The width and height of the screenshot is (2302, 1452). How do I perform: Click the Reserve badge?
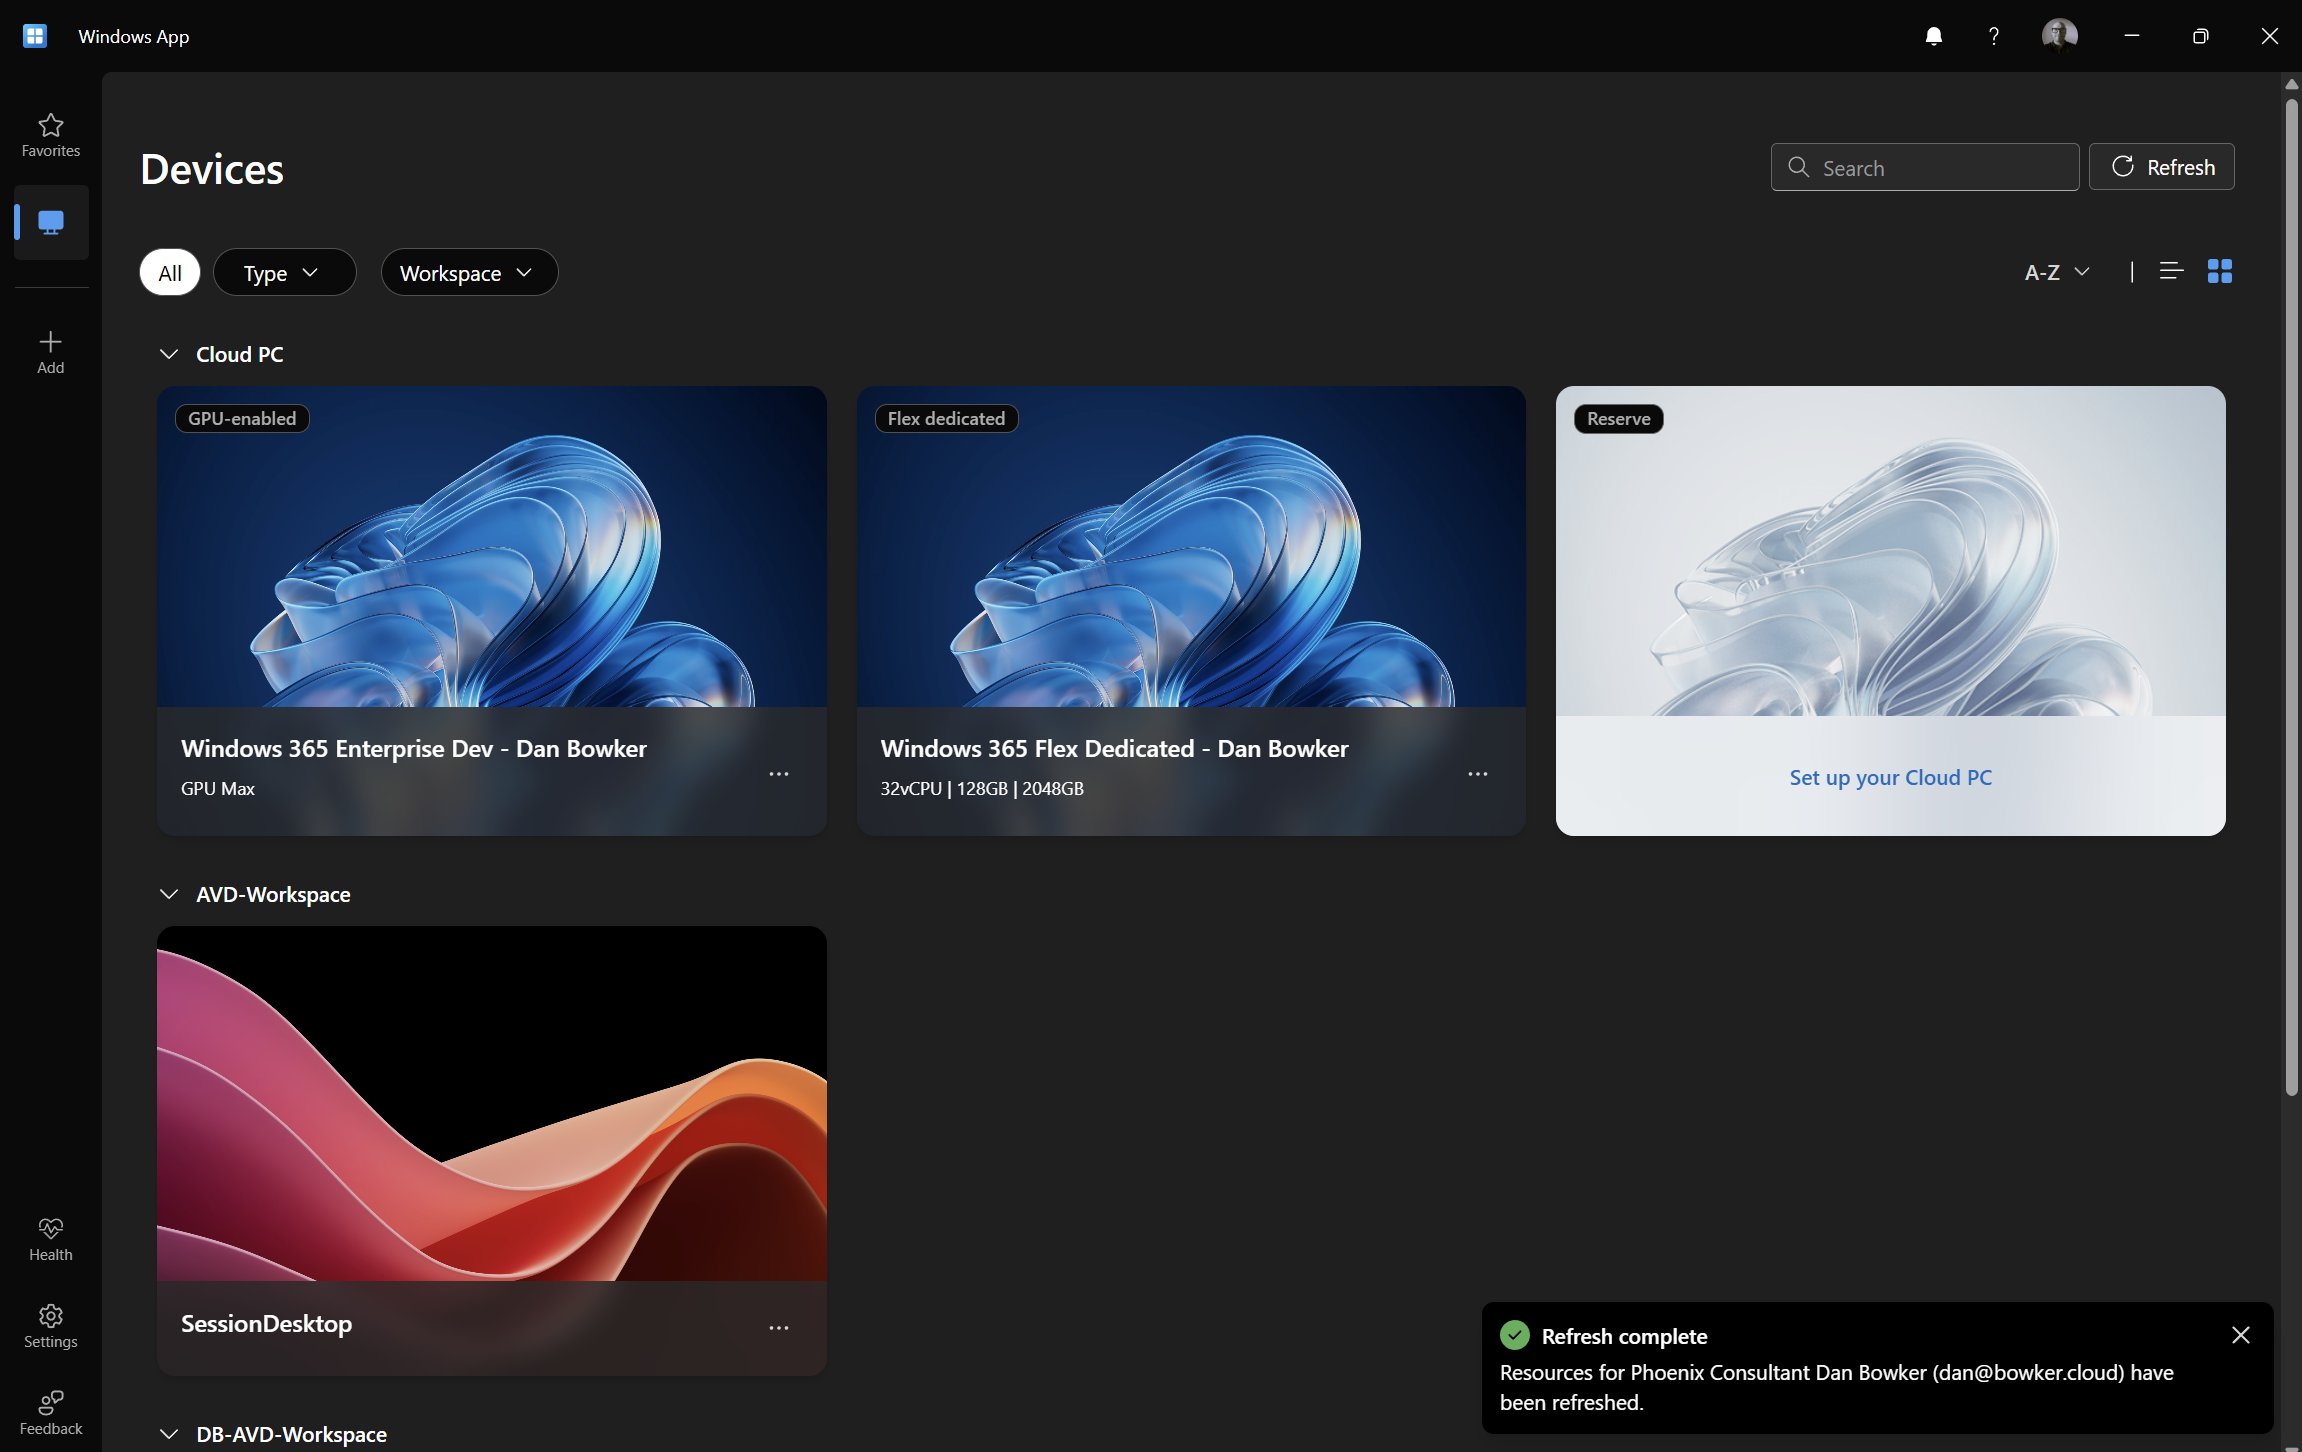point(1618,418)
